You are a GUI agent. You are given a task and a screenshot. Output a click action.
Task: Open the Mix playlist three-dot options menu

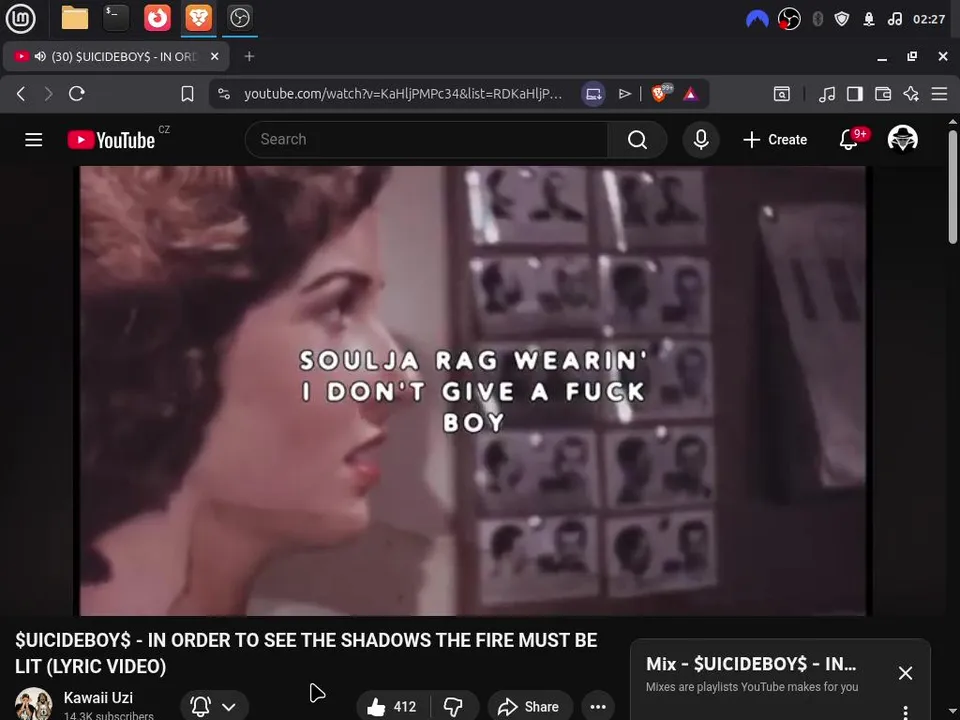tap(906, 711)
